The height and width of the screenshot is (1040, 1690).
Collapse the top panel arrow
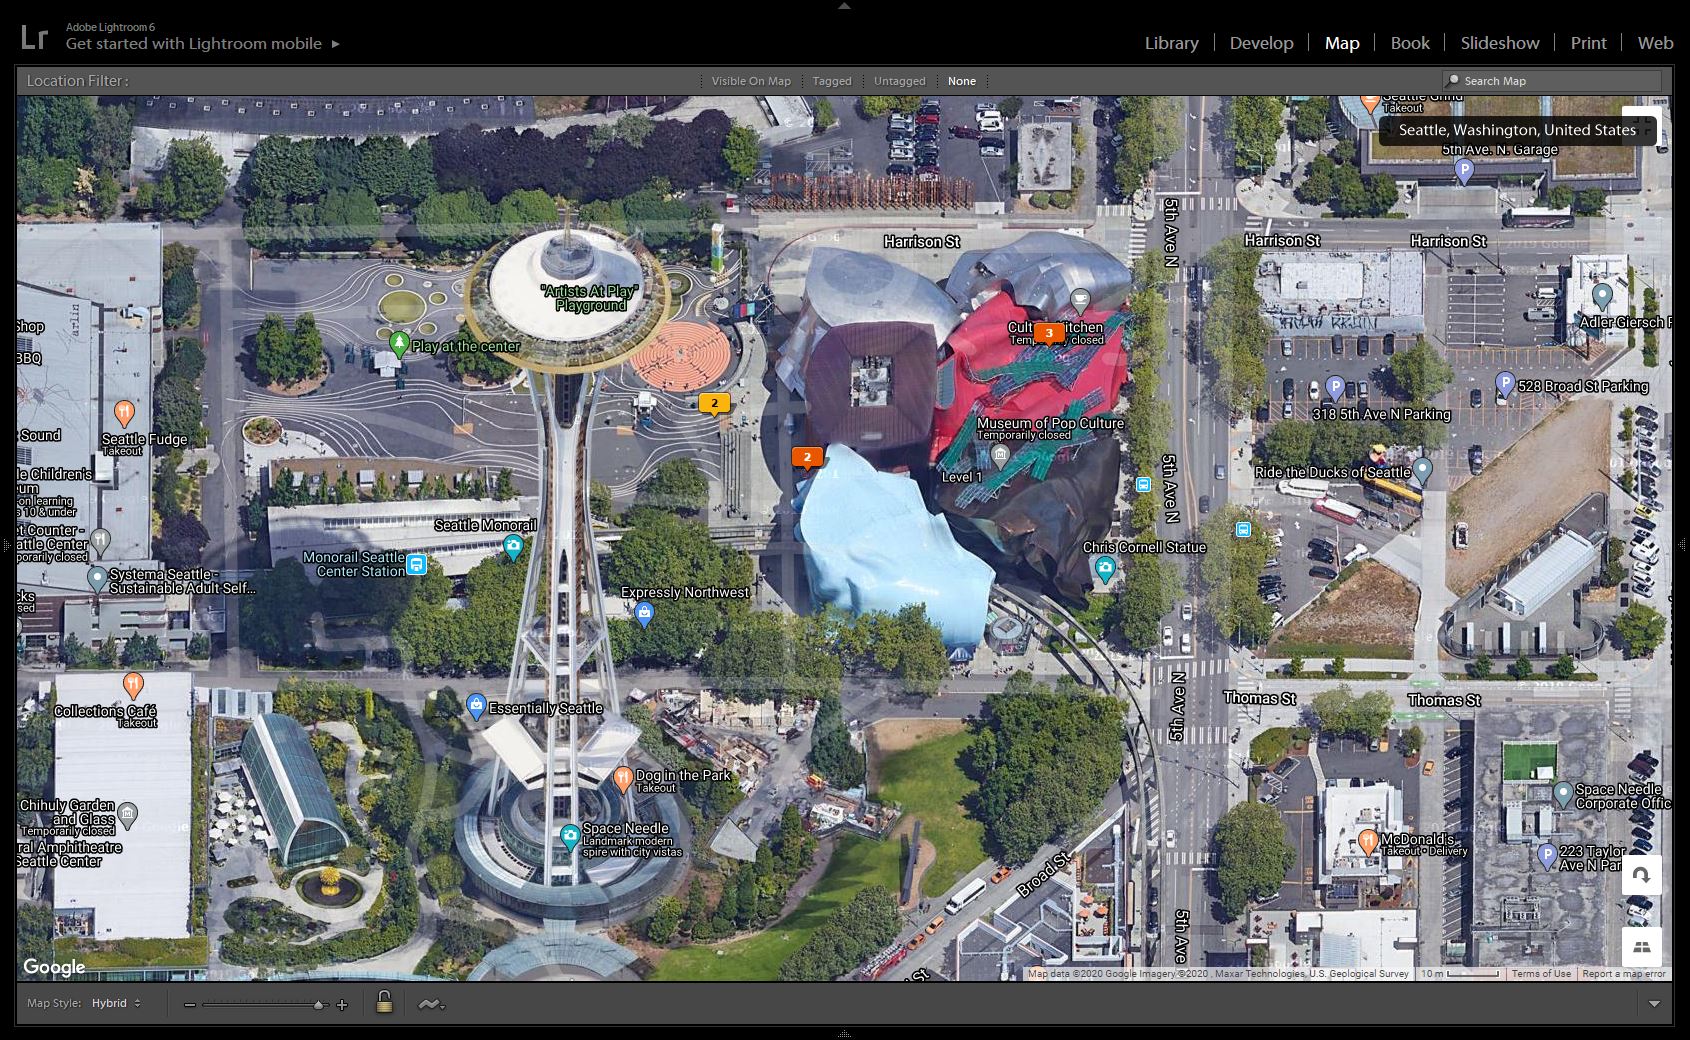844,5
